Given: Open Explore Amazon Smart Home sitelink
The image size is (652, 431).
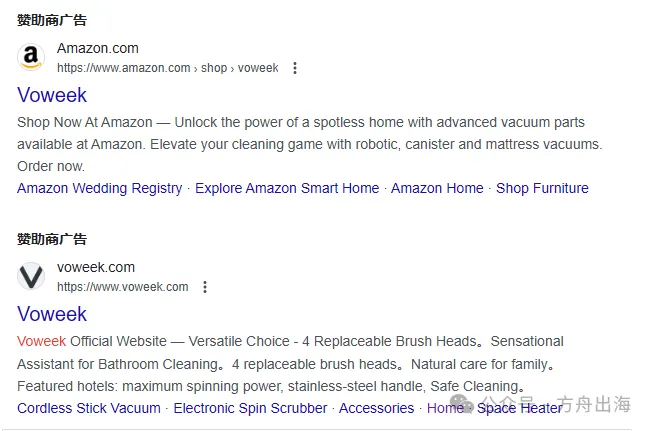Looking at the screenshot, I should point(287,188).
